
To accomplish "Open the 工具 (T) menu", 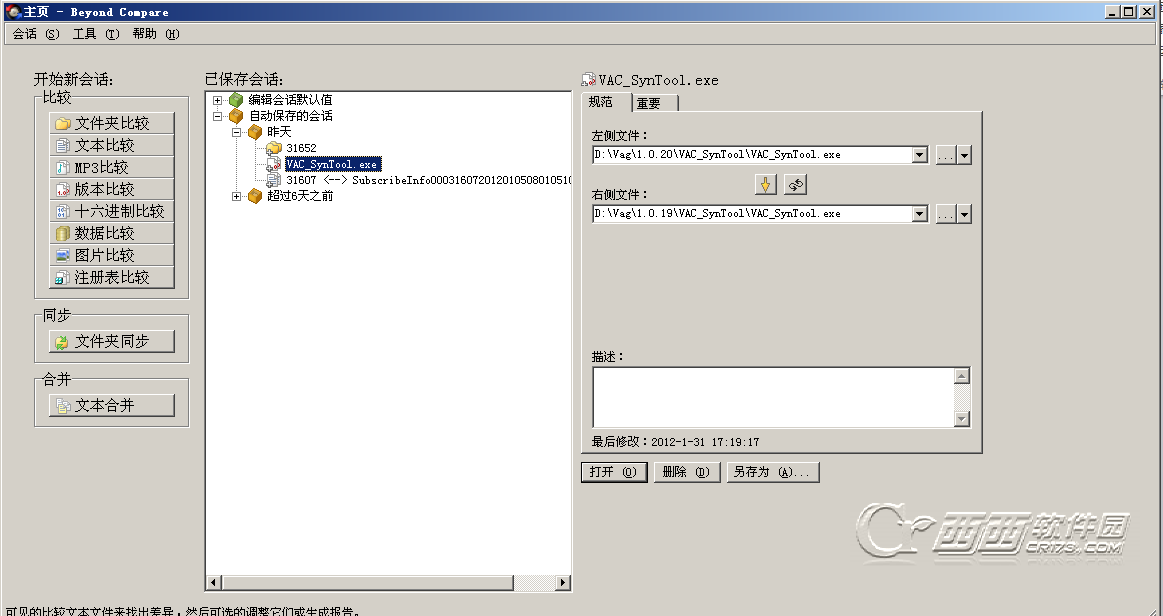I will tap(96, 34).
